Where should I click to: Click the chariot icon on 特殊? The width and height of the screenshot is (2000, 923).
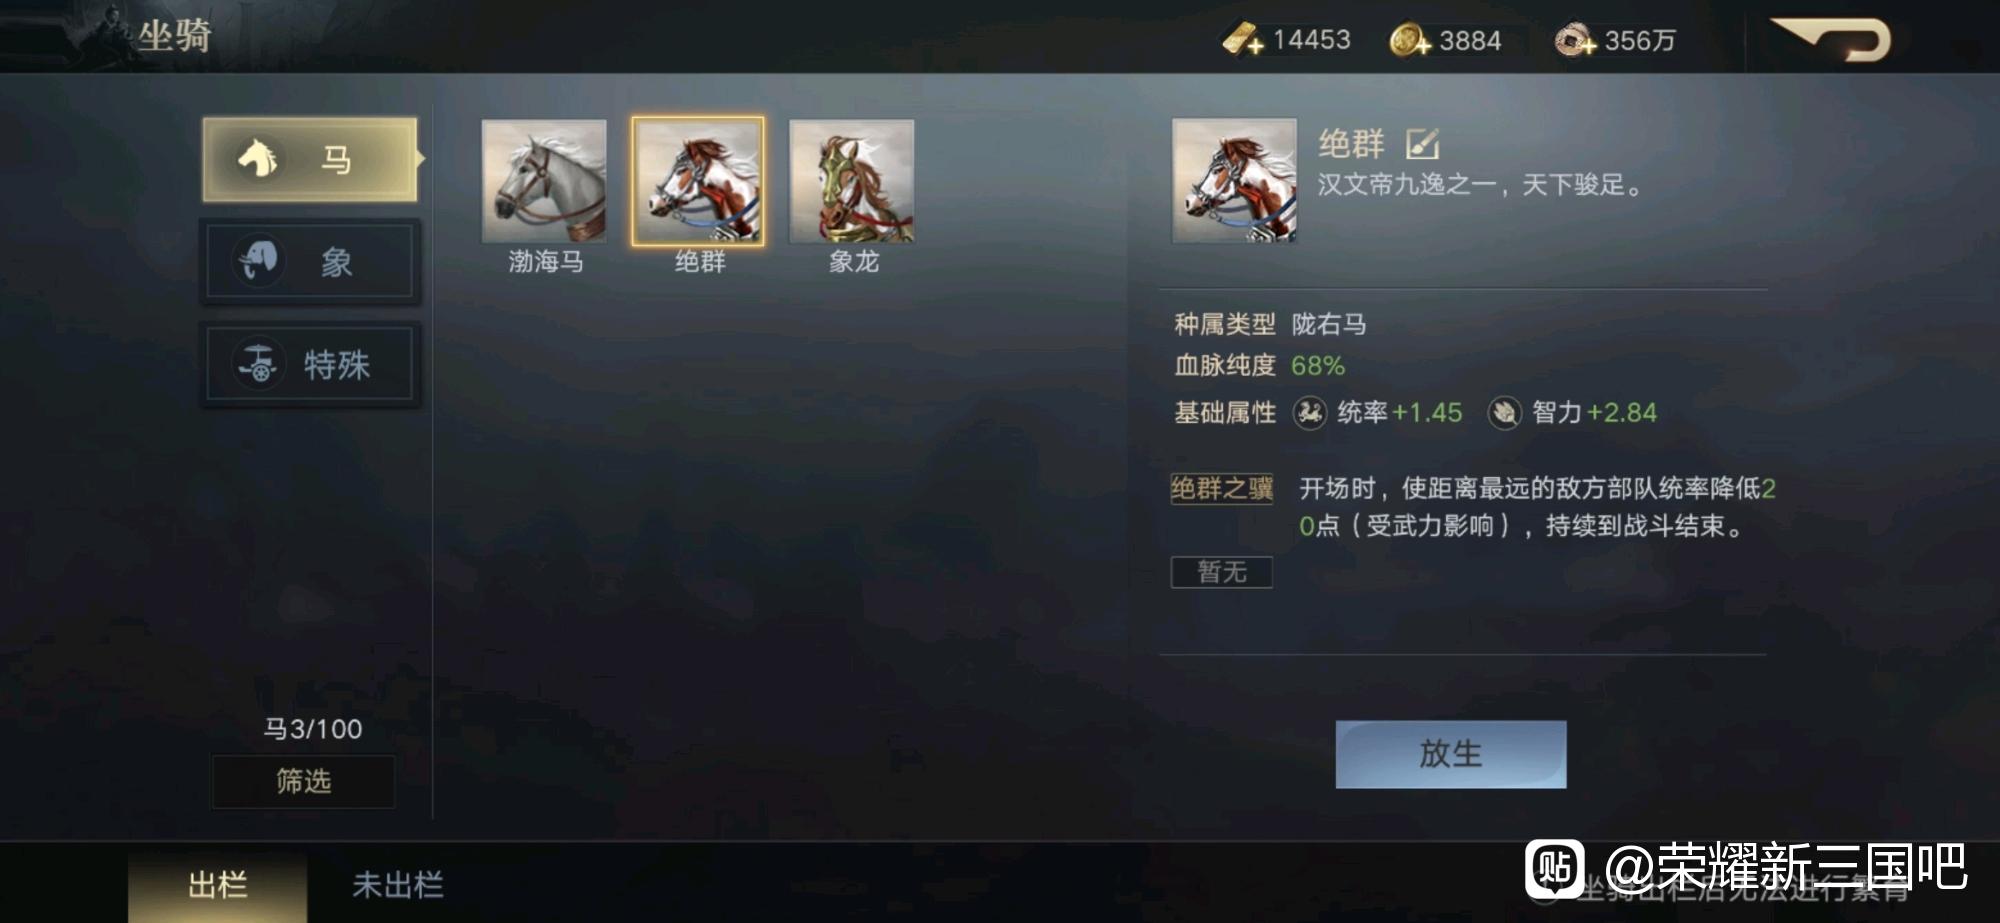[259, 363]
